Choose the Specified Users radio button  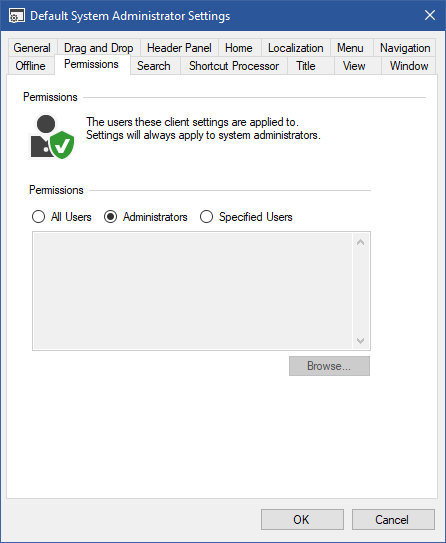click(x=206, y=217)
